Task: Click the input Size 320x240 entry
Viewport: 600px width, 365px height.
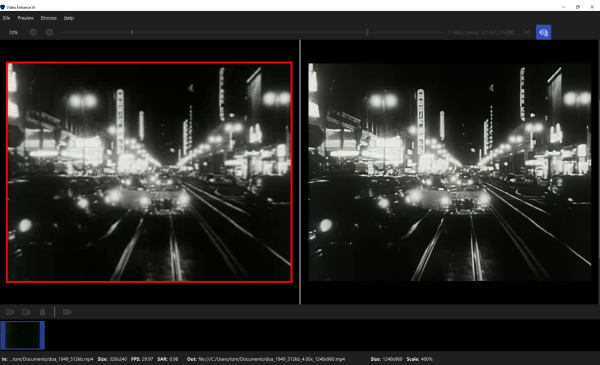Action: [x=112, y=359]
